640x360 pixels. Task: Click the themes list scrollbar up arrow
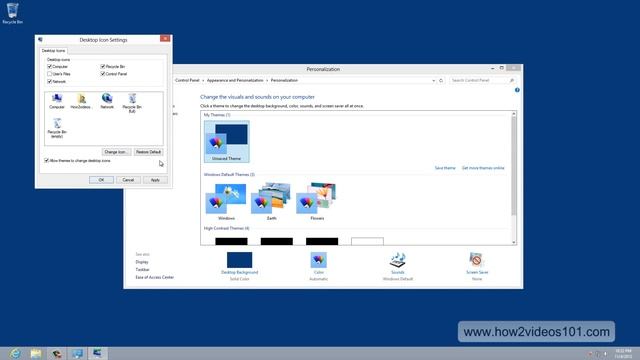[x=514, y=114]
